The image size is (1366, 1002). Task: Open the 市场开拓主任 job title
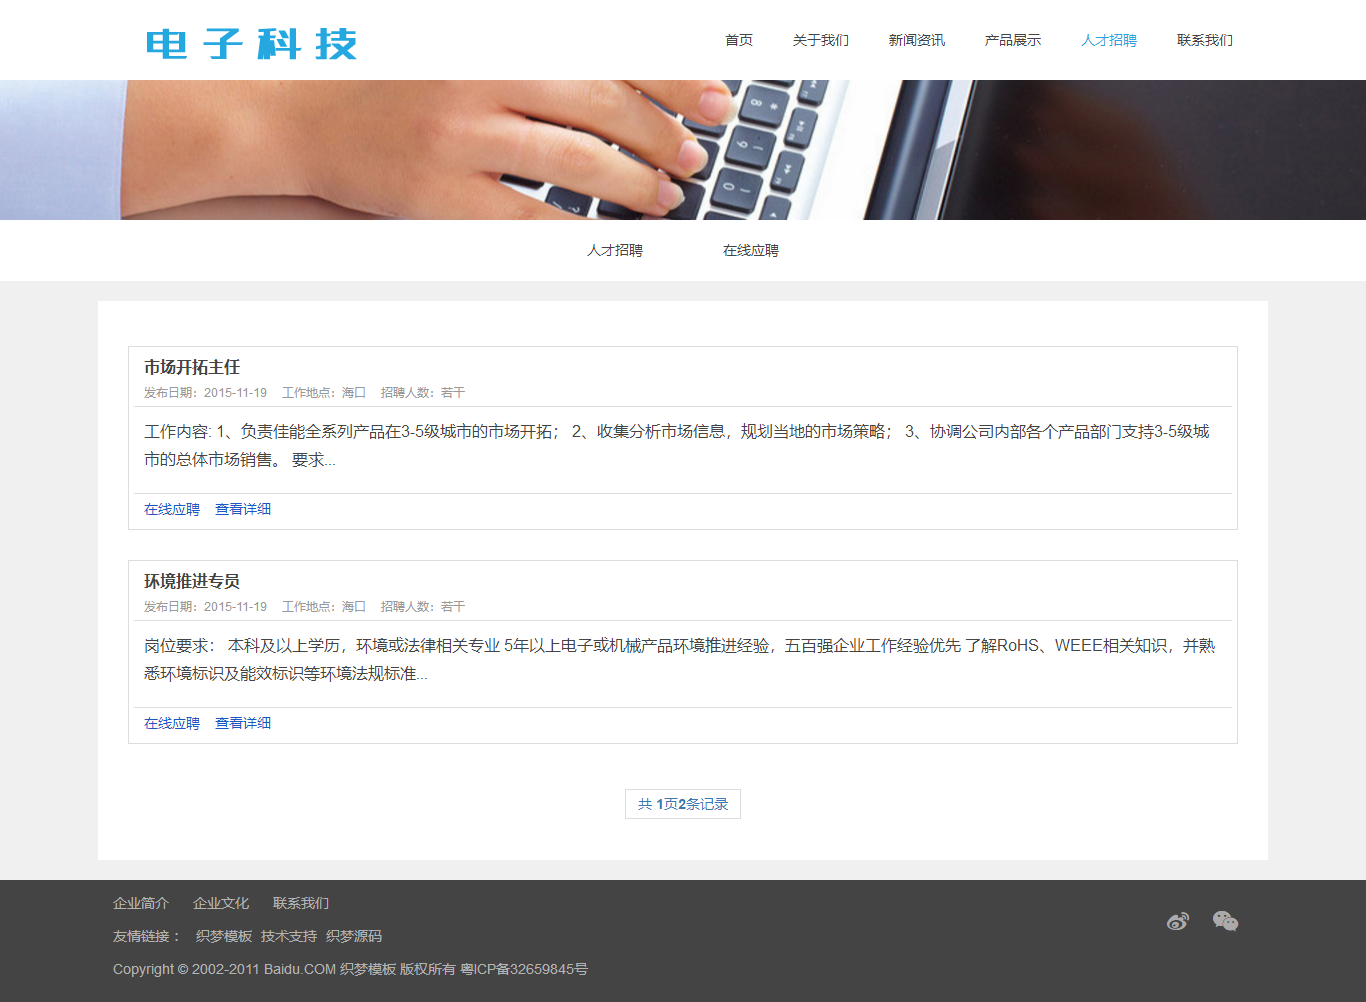192,367
